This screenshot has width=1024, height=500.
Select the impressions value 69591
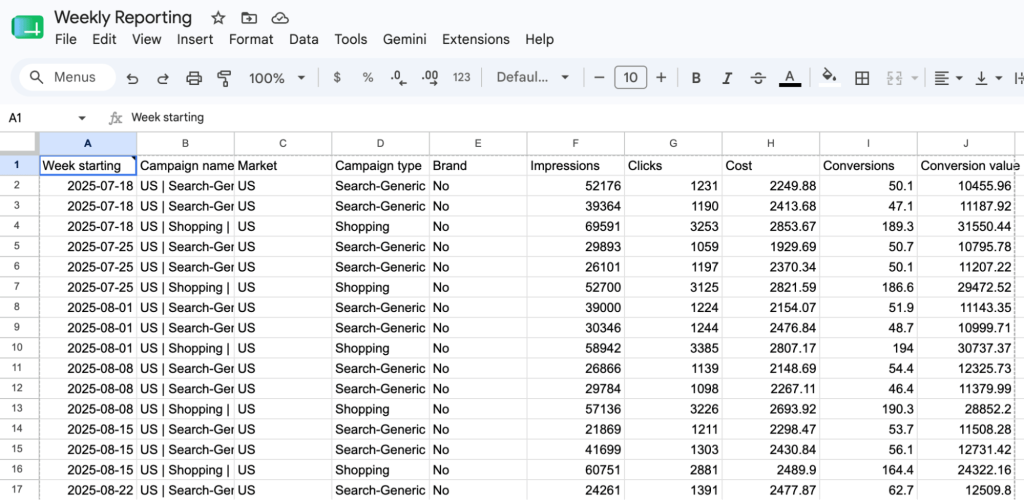pyautogui.click(x=576, y=227)
